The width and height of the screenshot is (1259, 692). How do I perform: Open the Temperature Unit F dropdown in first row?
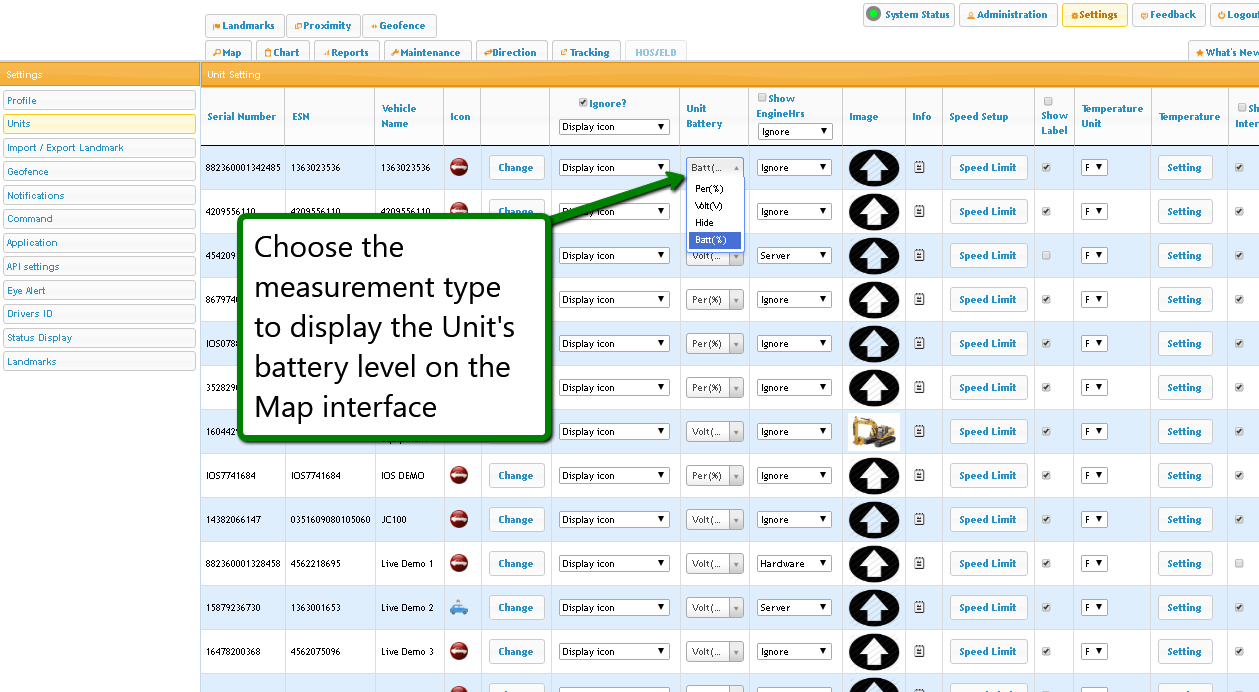pos(1094,168)
